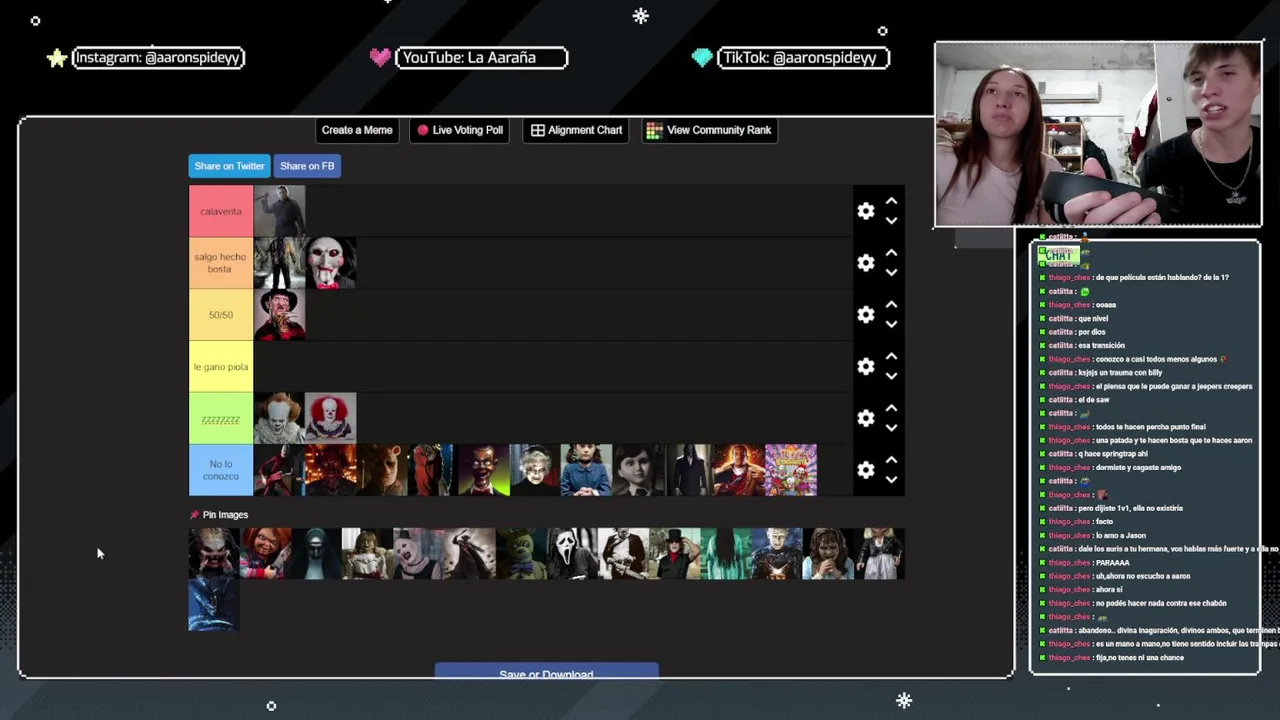
Task: Select the blue No lo conozco label
Action: tap(221, 470)
